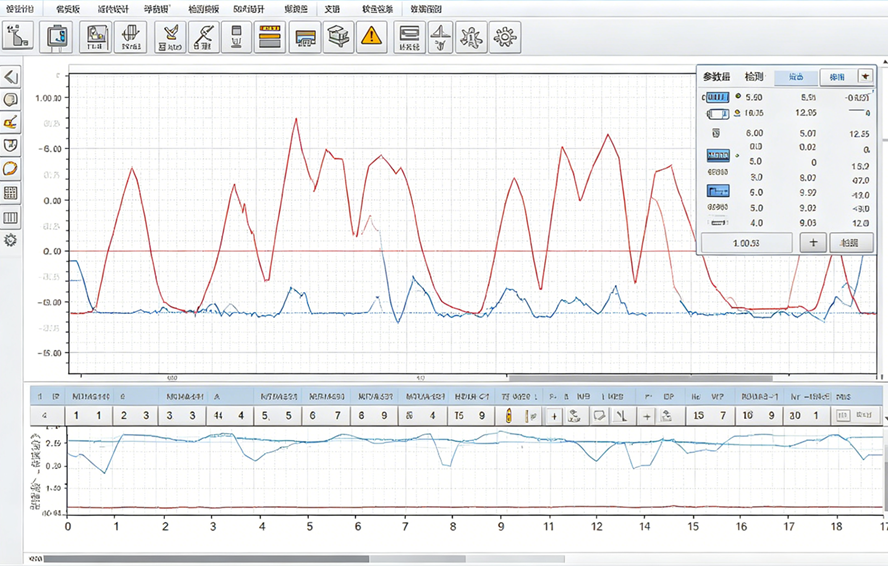Image resolution: width=888 pixels, height=566 pixels.
Task: Click the button right of the plus button
Action: pyautogui.click(x=851, y=243)
